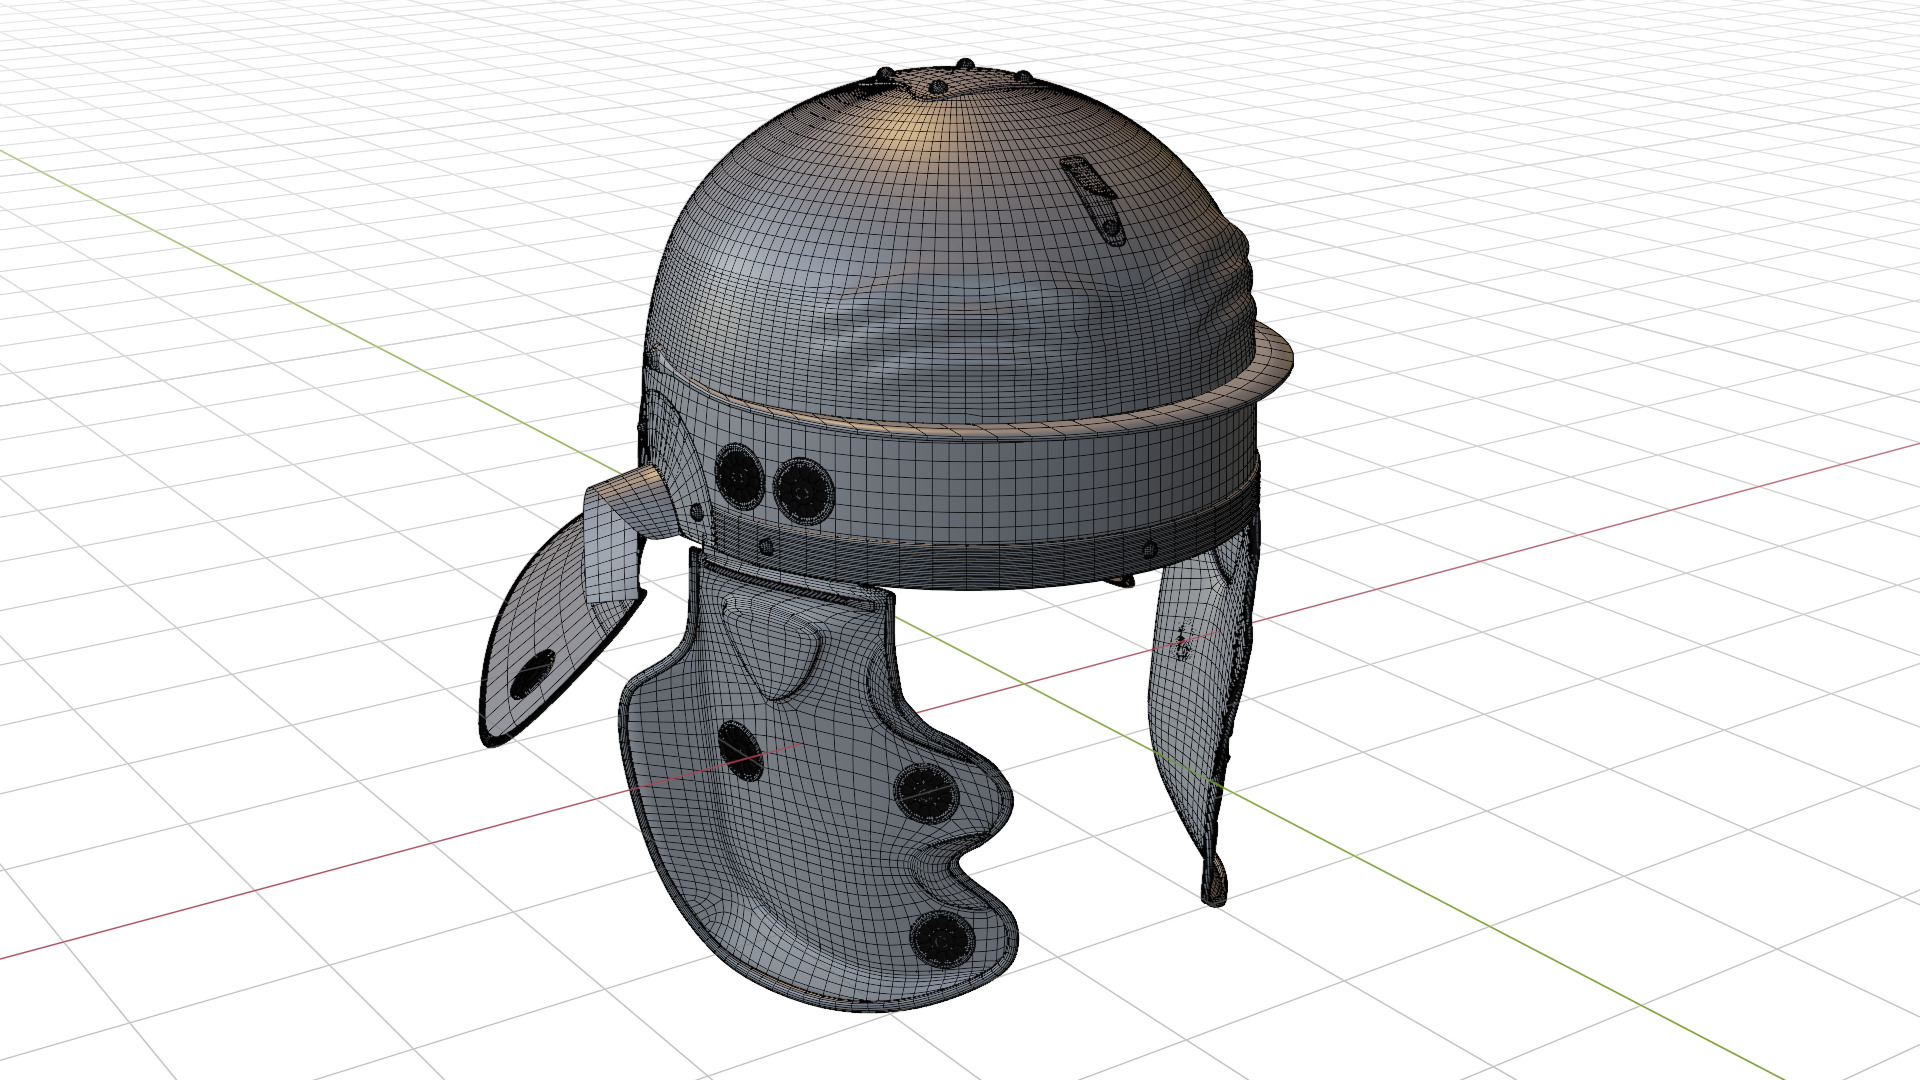Select the bottom-most round rivet on cheek guard
1920x1080 pixels.
point(941,938)
